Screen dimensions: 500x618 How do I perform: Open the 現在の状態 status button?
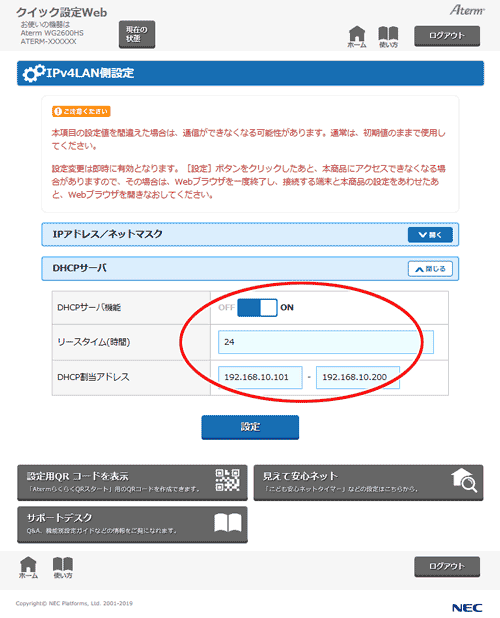(x=137, y=34)
